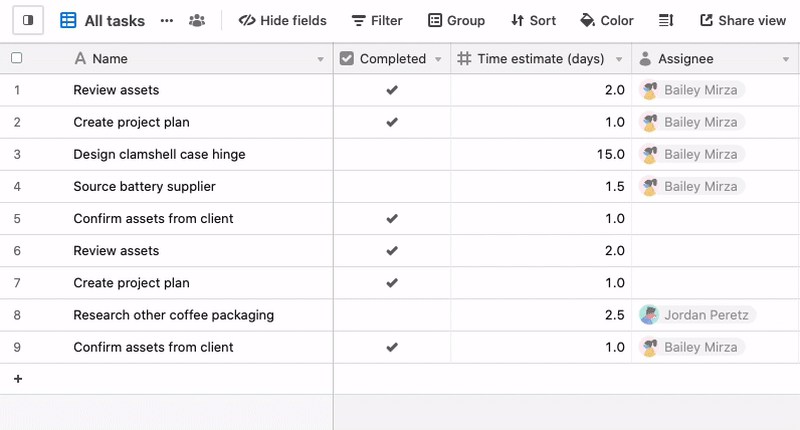Select the Jordan Peretz assignee chip

point(697,315)
